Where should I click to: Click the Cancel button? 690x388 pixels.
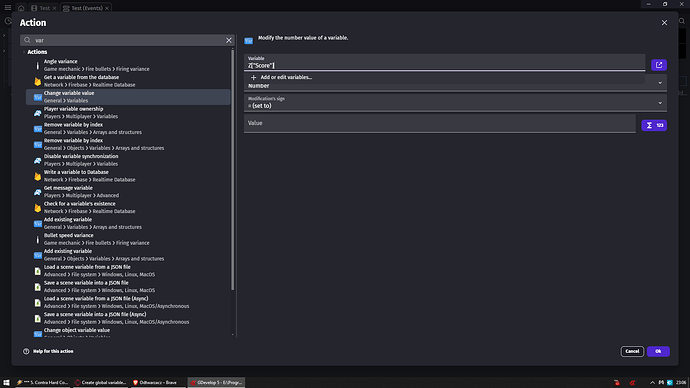(x=632, y=351)
